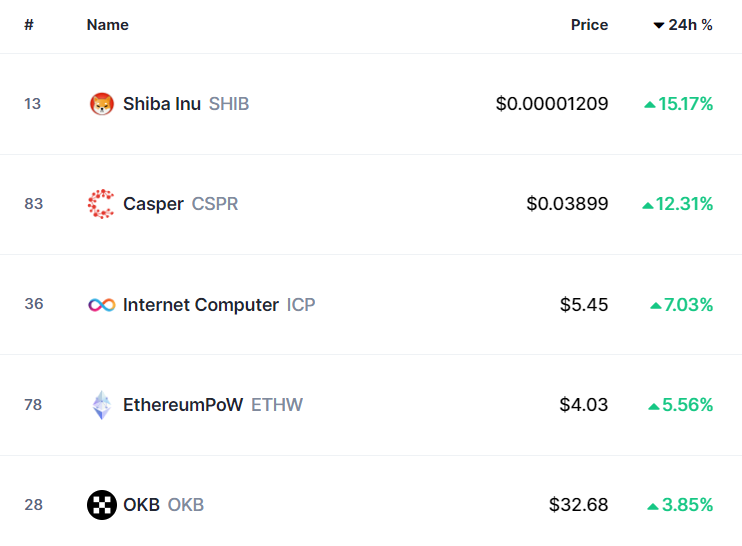Click the red Casper logo icon
Image resolution: width=742 pixels, height=546 pixels.
pyautogui.click(x=101, y=204)
